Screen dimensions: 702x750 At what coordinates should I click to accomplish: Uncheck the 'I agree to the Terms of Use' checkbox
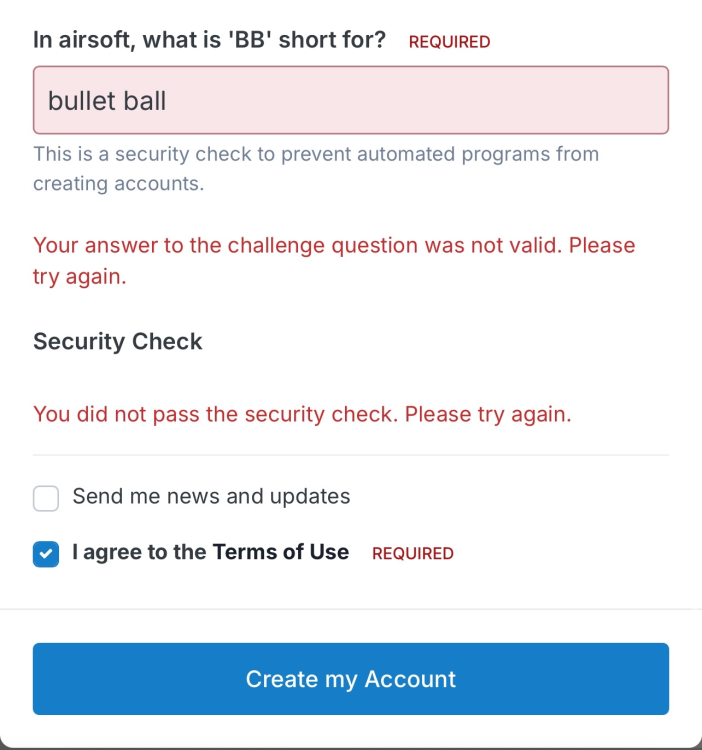pyautogui.click(x=46, y=554)
